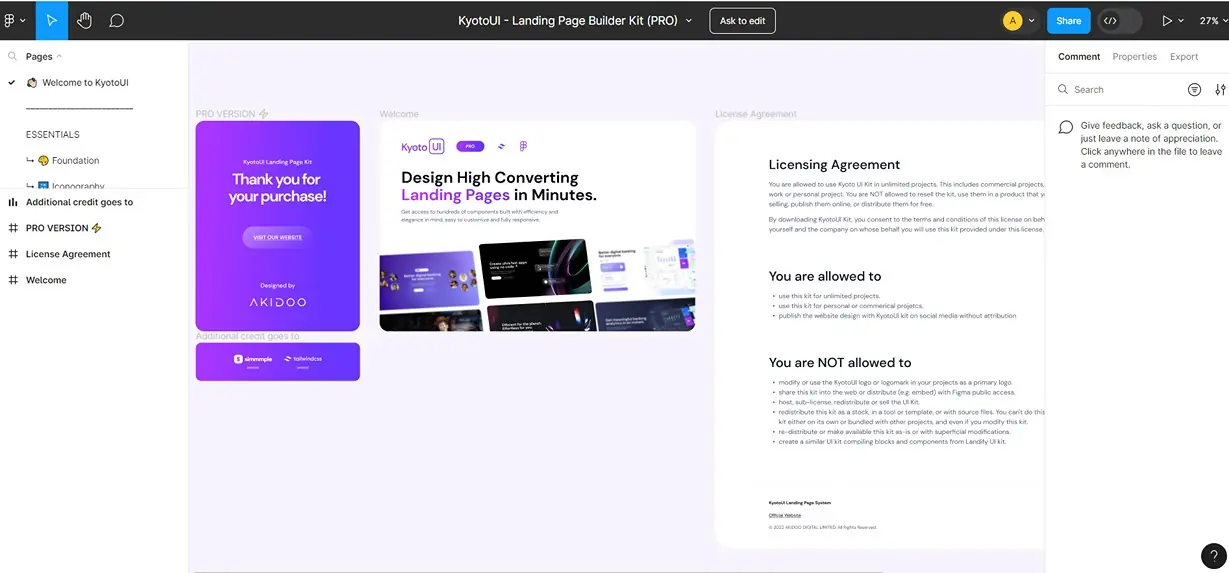Collapse the Pages list chevron

59,57
